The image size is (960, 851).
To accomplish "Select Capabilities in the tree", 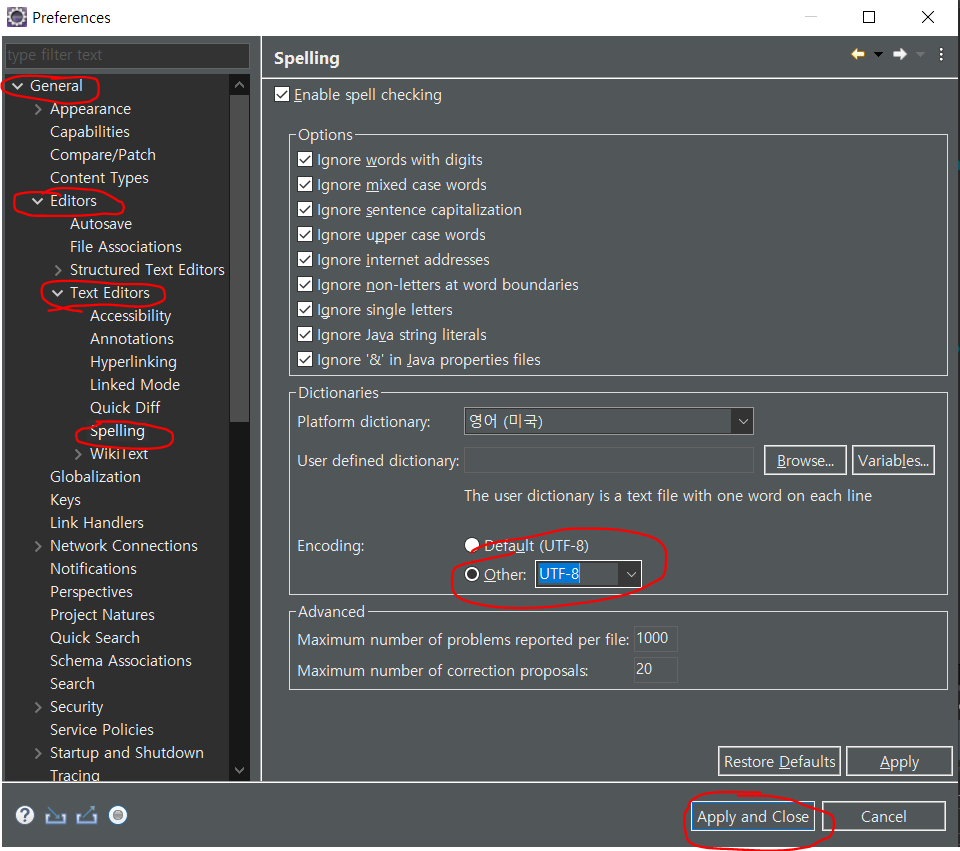I will [90, 132].
